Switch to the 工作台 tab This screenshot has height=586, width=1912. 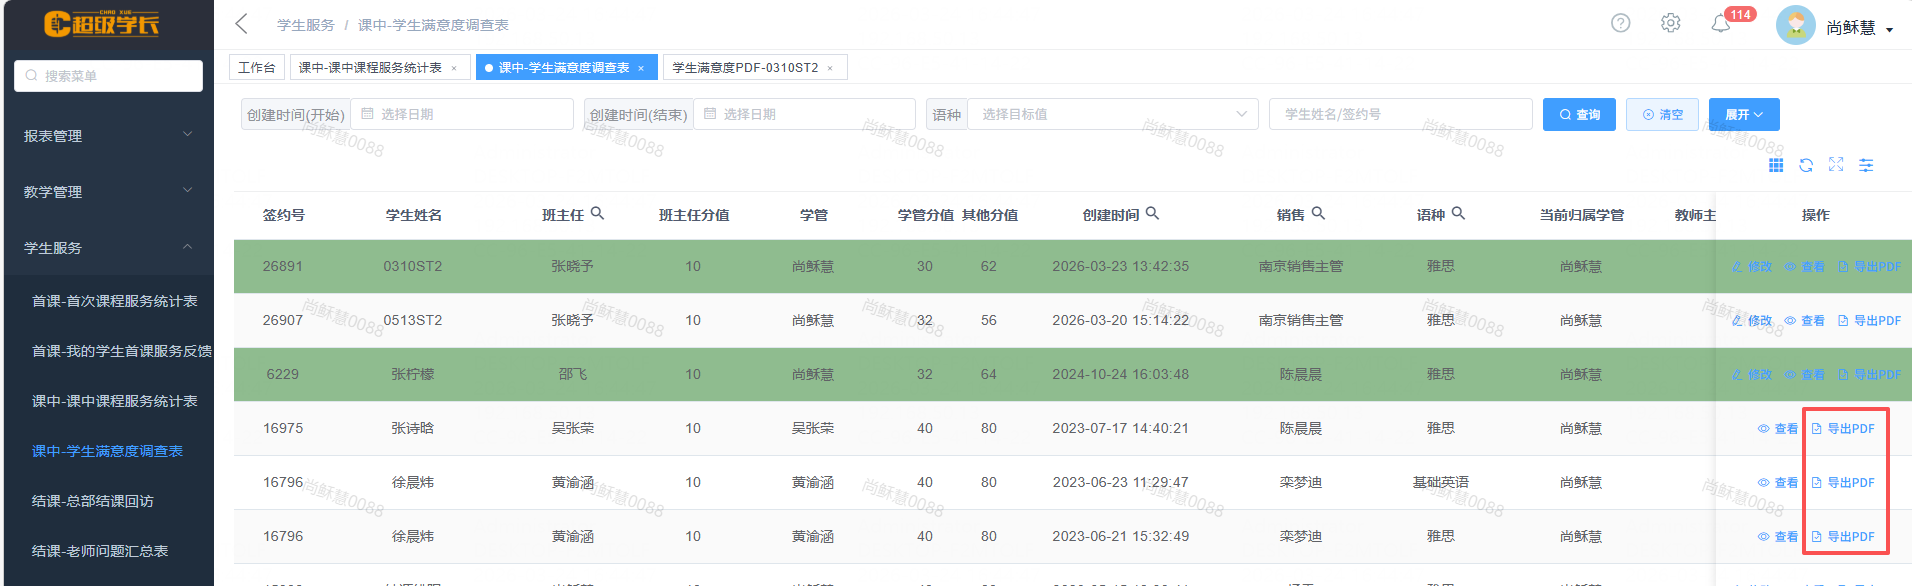click(257, 67)
